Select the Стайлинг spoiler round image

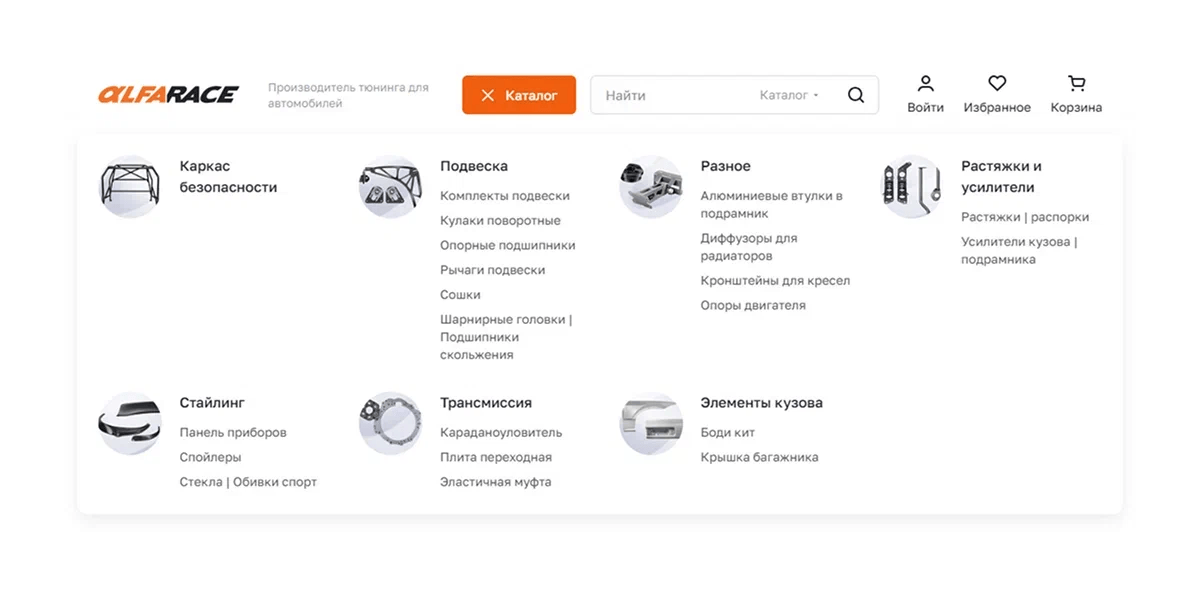(x=130, y=423)
